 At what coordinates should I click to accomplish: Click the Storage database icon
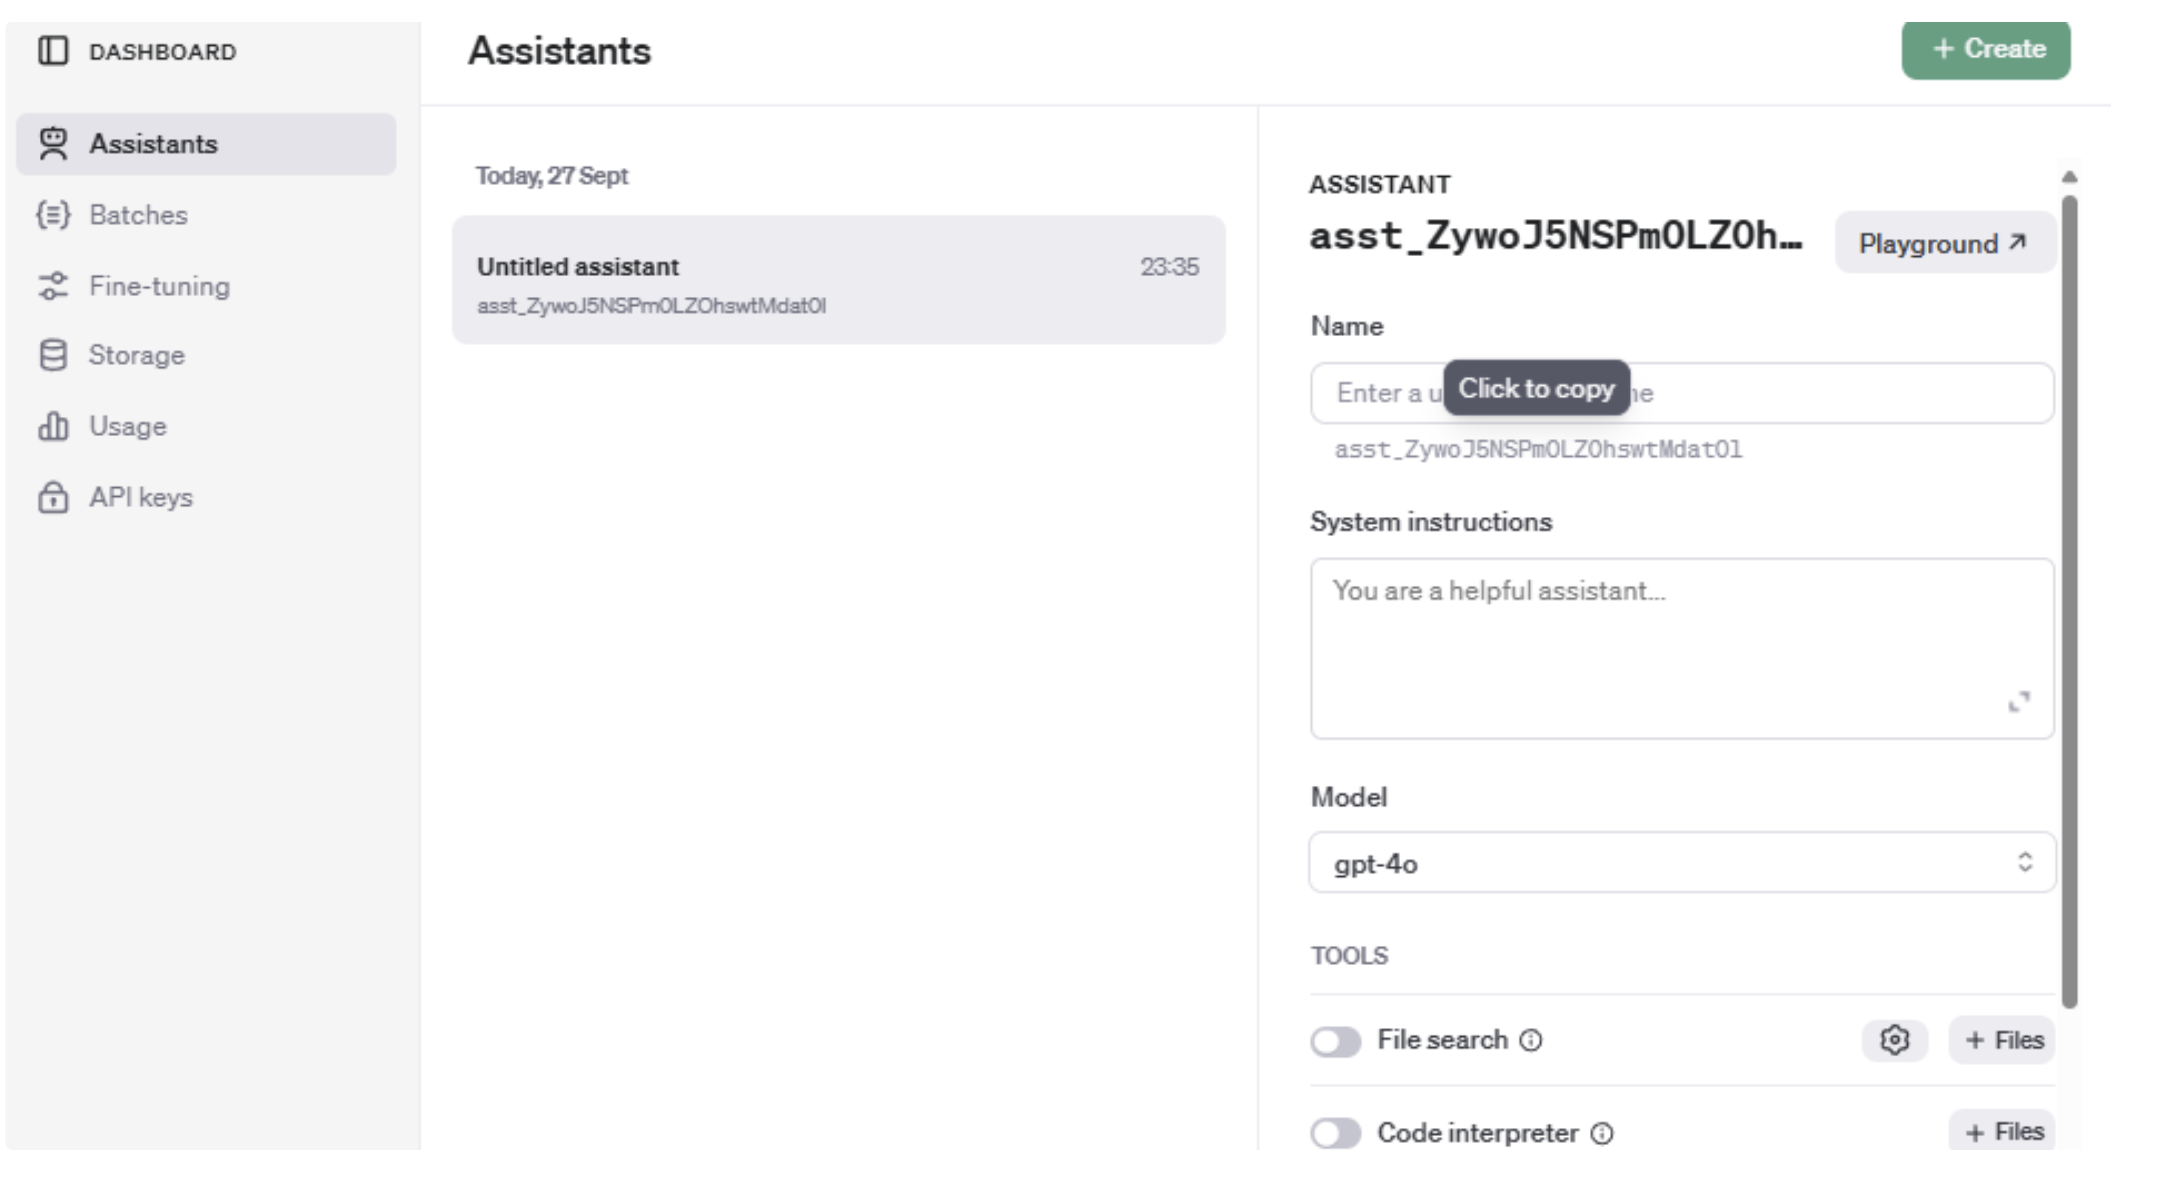pos(51,354)
